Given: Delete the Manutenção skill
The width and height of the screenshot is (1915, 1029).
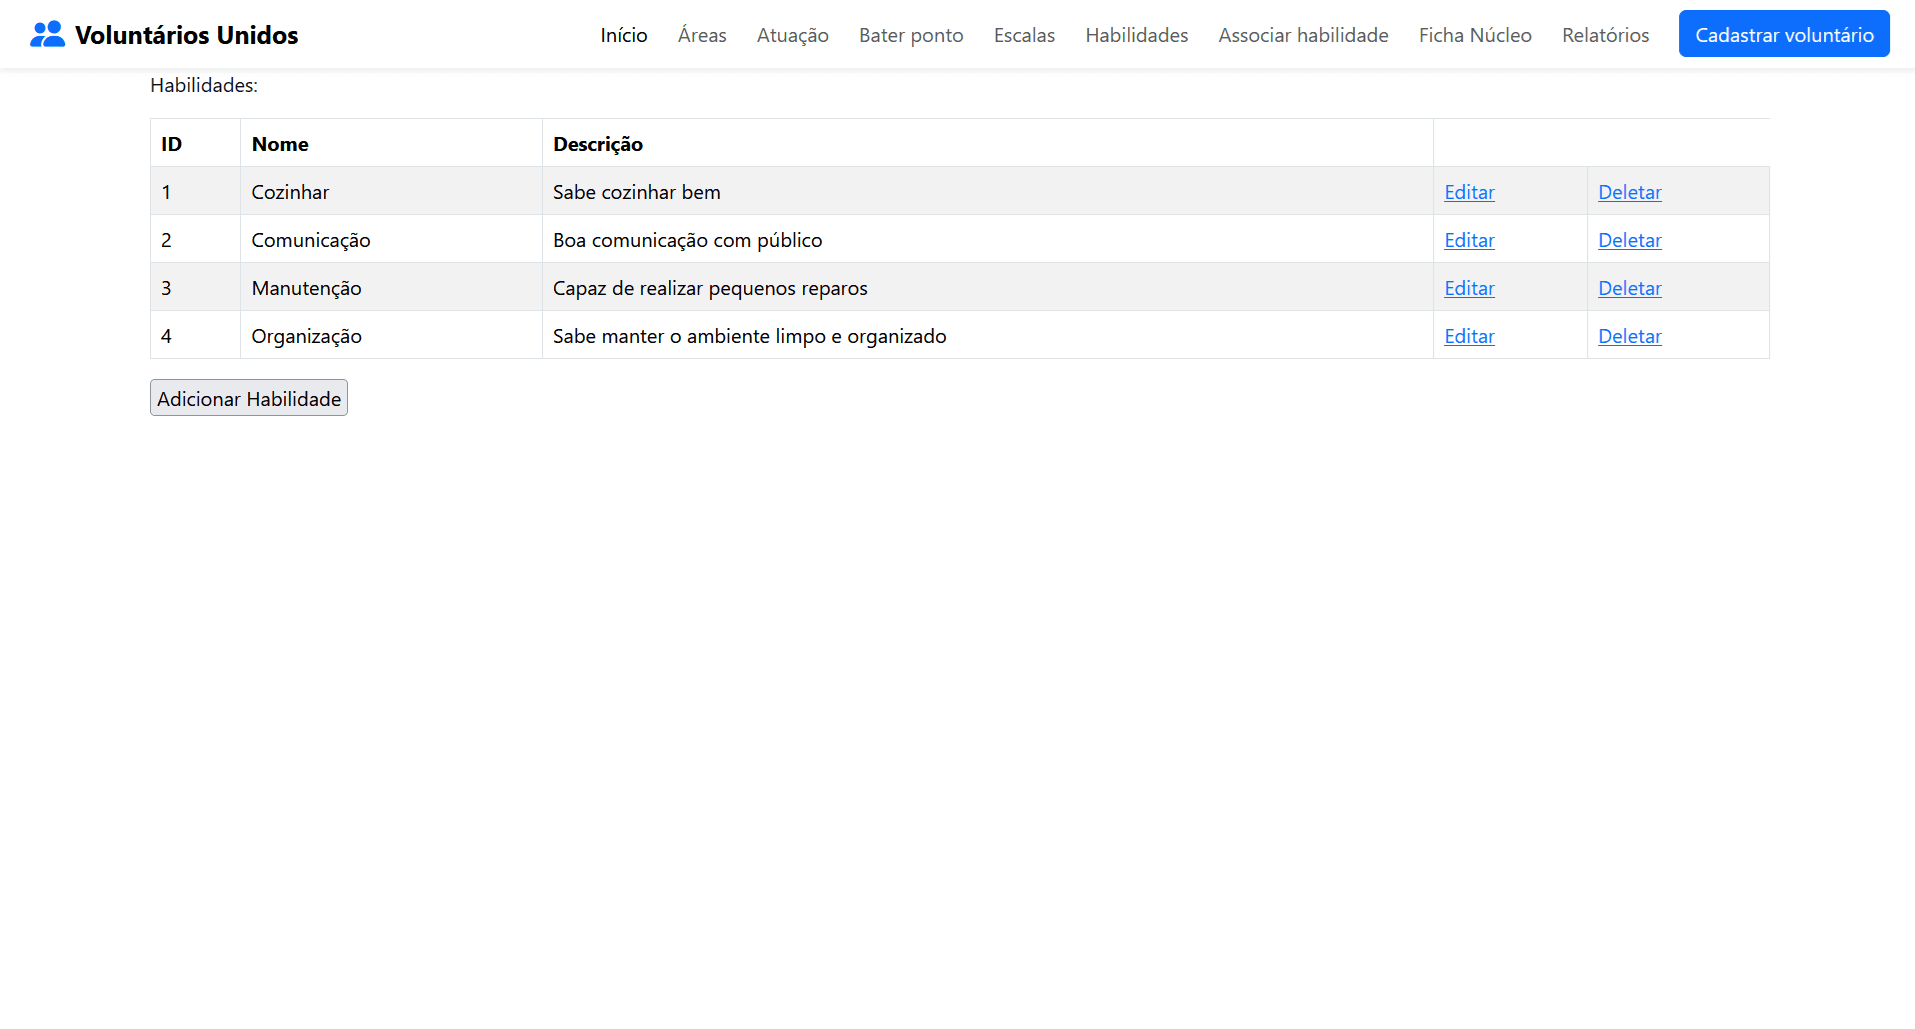Looking at the screenshot, I should pos(1629,287).
